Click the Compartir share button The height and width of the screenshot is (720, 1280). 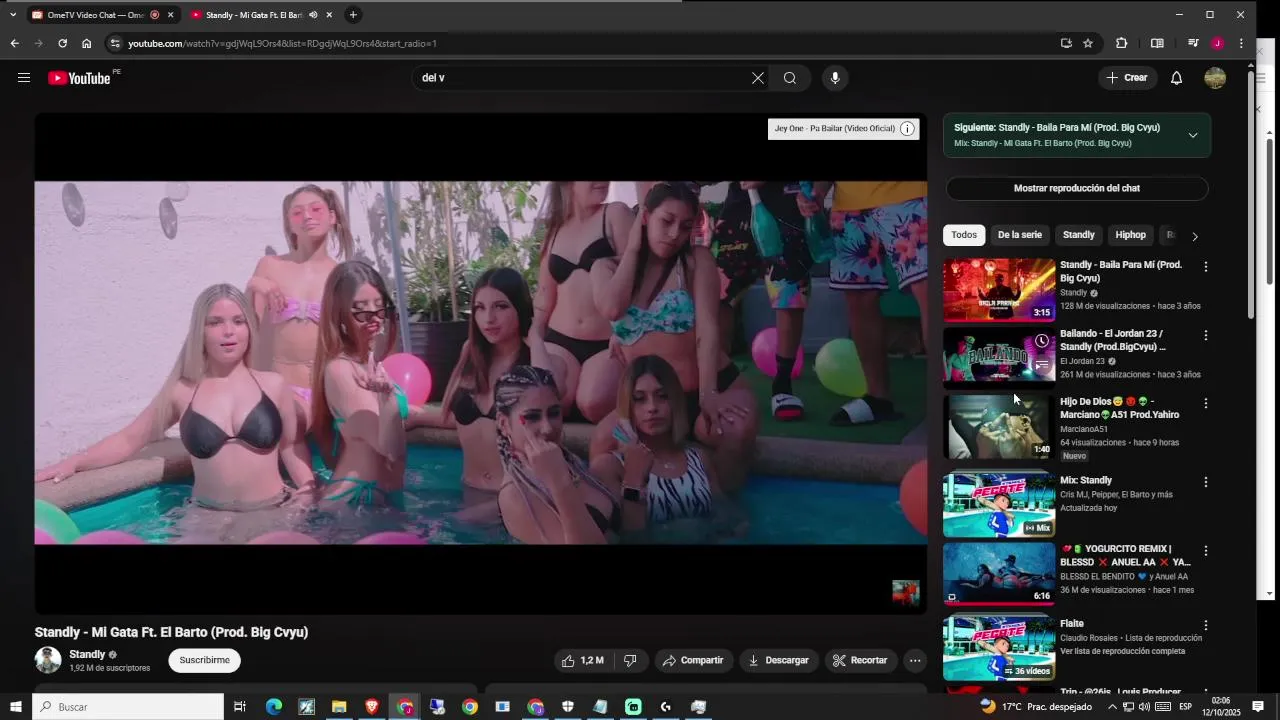(694, 660)
